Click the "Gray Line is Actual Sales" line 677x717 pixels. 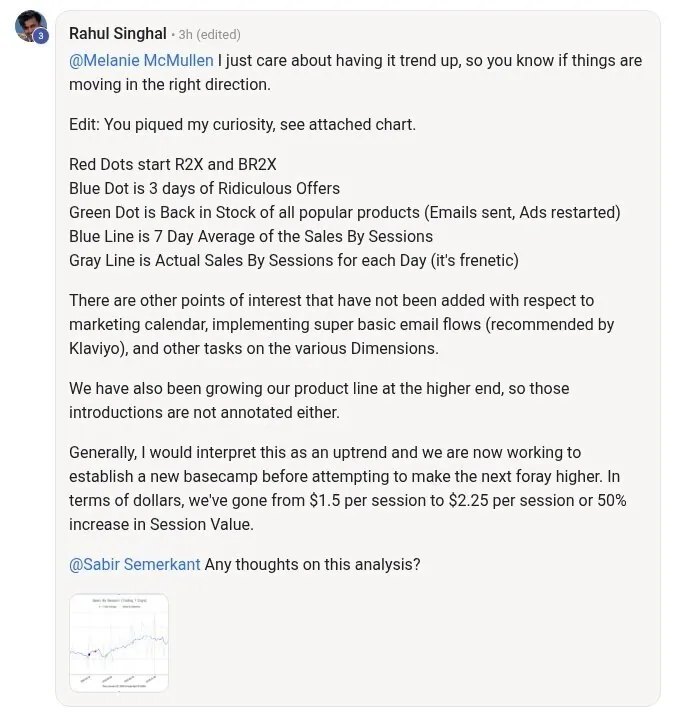click(294, 261)
